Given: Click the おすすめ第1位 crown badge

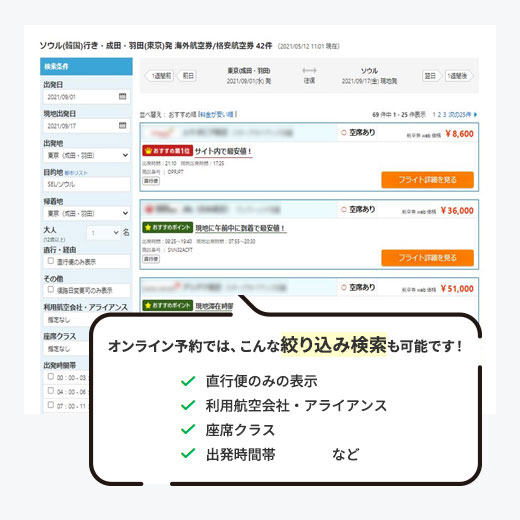Looking at the screenshot, I should [167, 151].
